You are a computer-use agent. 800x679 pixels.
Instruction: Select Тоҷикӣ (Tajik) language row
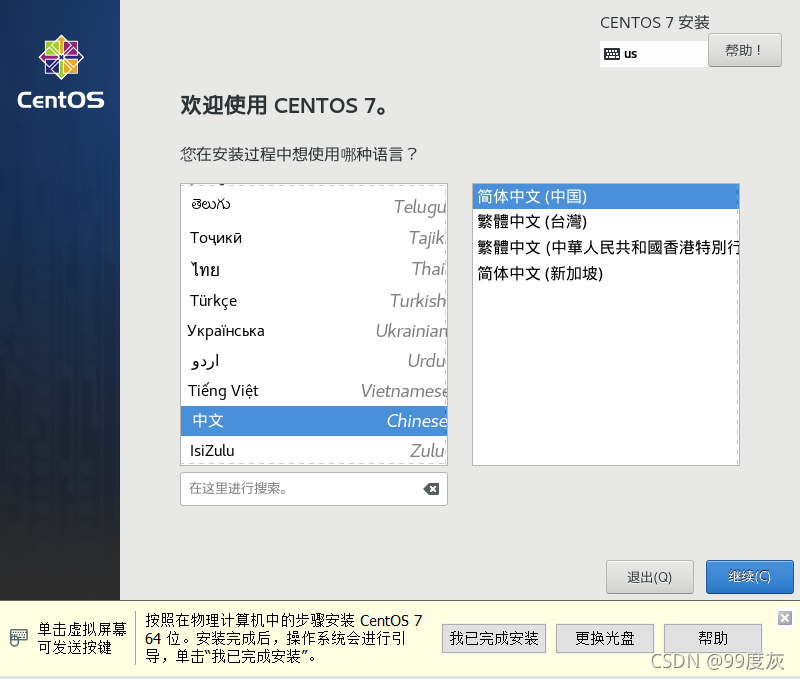[314, 238]
